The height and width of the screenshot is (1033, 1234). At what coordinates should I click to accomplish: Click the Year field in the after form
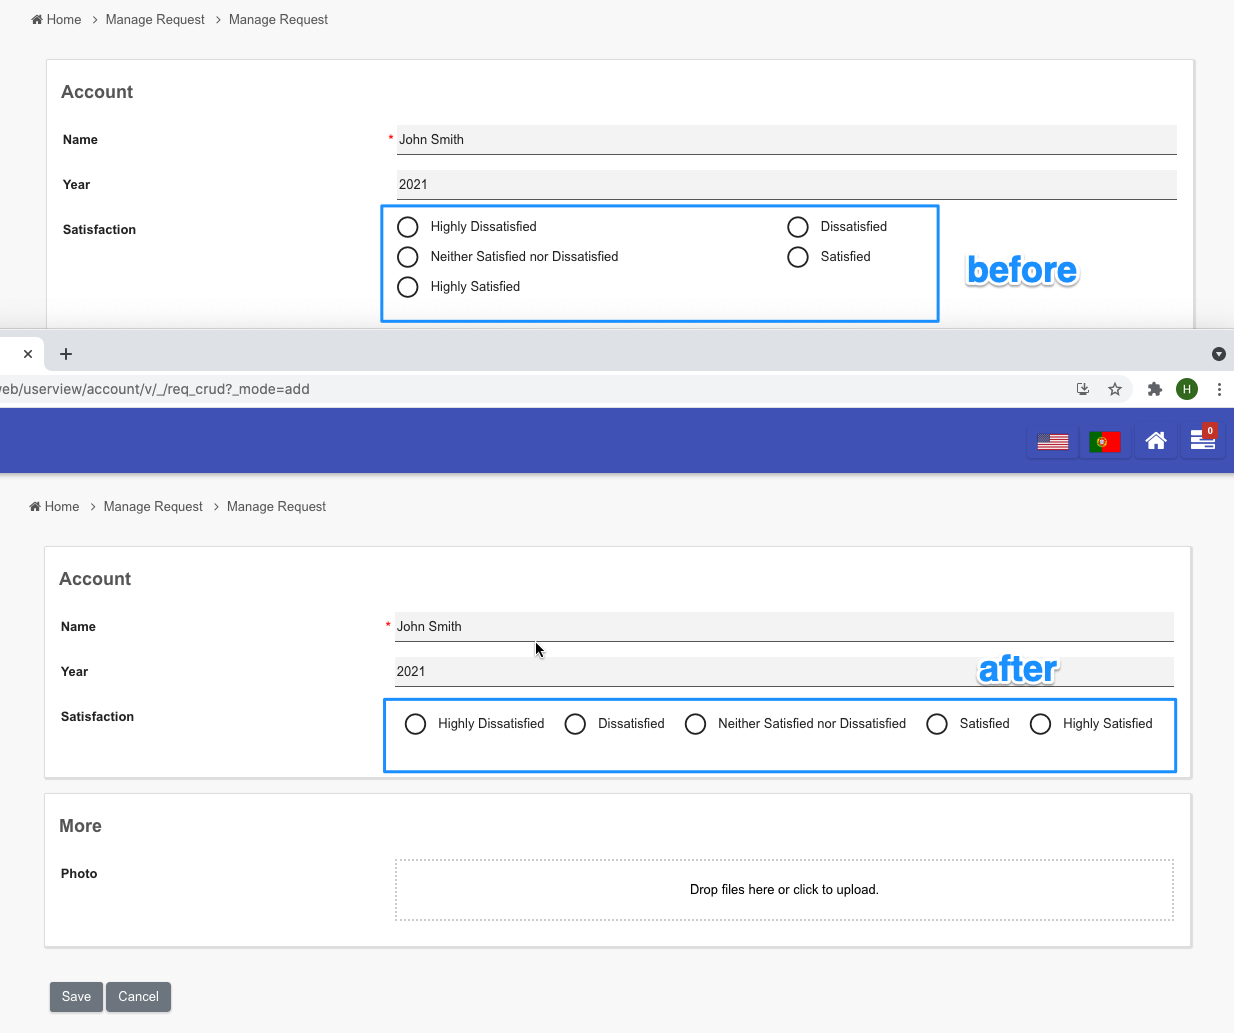784,672
